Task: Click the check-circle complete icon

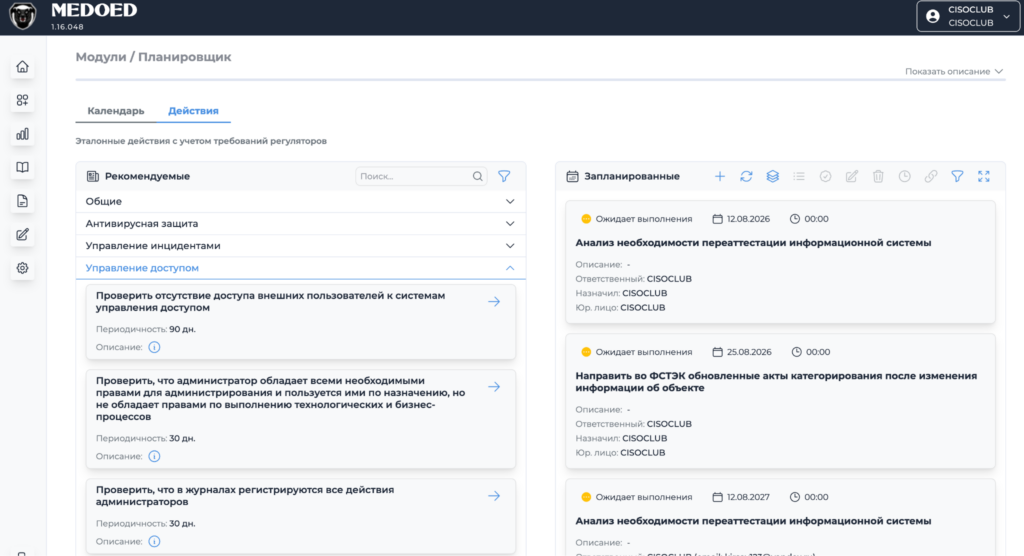Action: point(825,176)
